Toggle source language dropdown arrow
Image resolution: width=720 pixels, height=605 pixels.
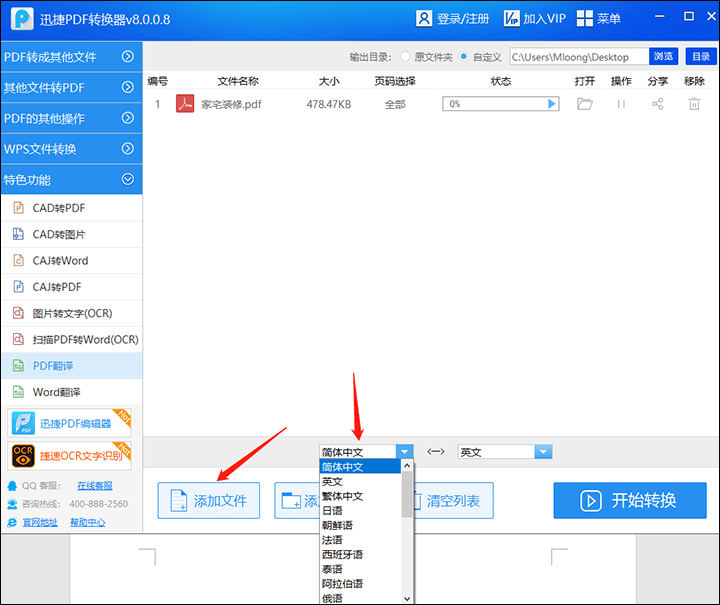[404, 452]
